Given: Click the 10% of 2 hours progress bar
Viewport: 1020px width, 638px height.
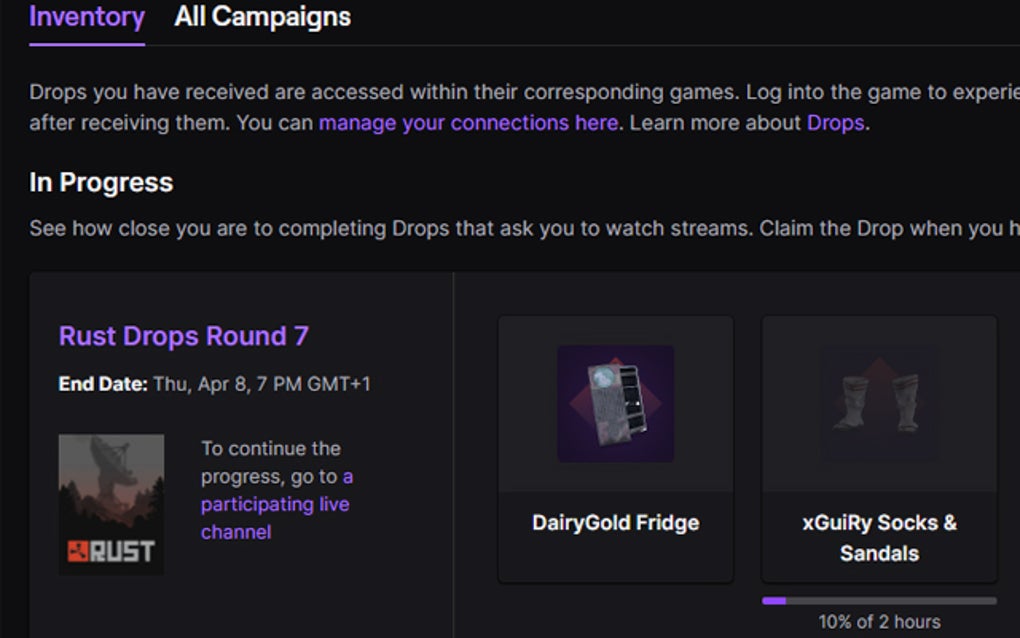Looking at the screenshot, I should click(878, 599).
